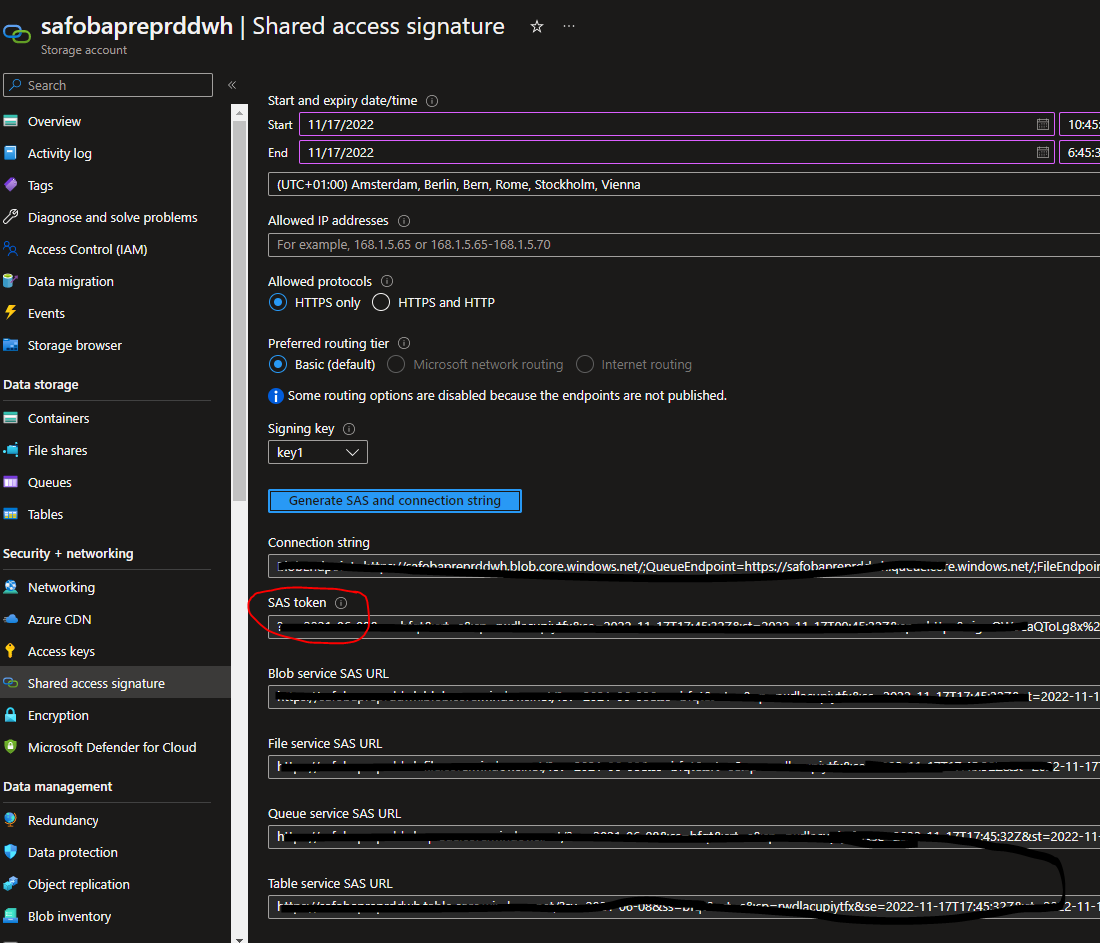Open End date calendar picker icon
Screen dimensions: 1100x943
(1042, 152)
